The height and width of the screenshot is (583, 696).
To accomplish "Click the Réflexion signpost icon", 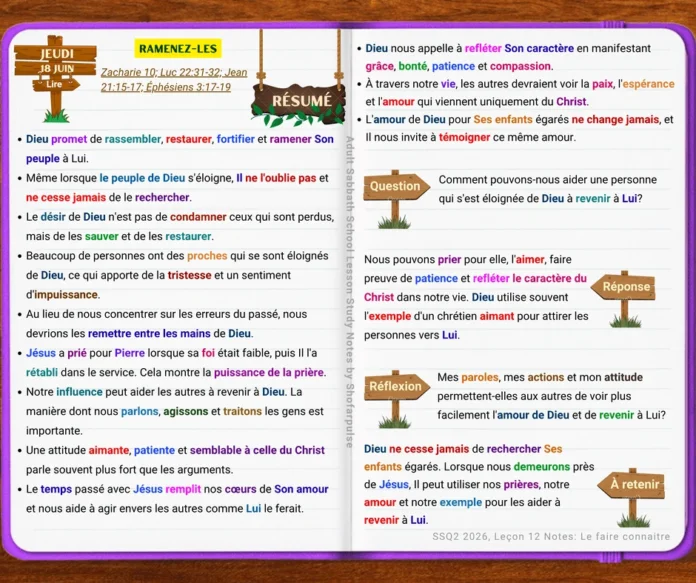I will coord(396,398).
